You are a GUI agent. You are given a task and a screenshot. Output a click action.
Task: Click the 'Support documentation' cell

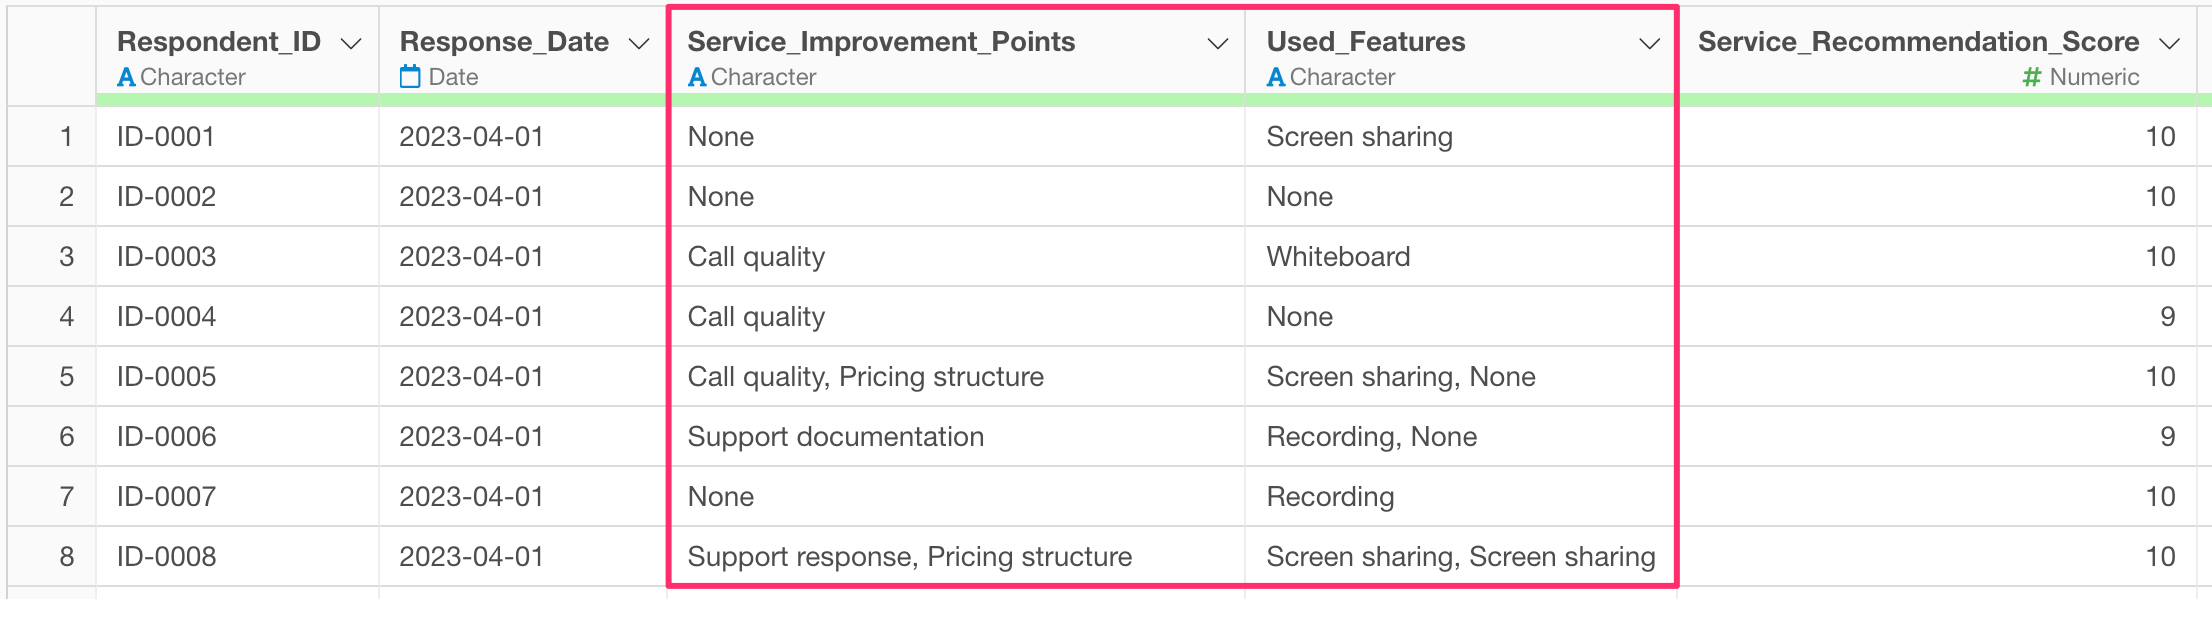point(956,437)
